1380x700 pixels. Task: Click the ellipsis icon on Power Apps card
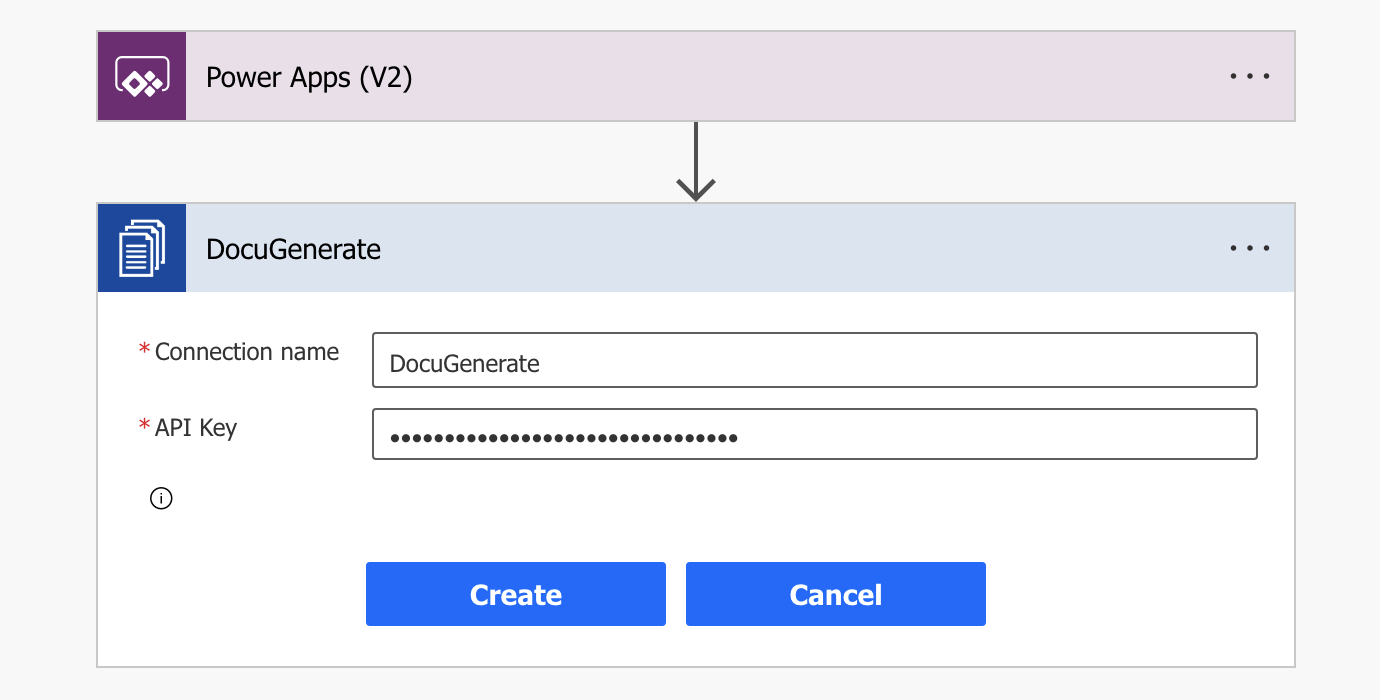[1249, 75]
